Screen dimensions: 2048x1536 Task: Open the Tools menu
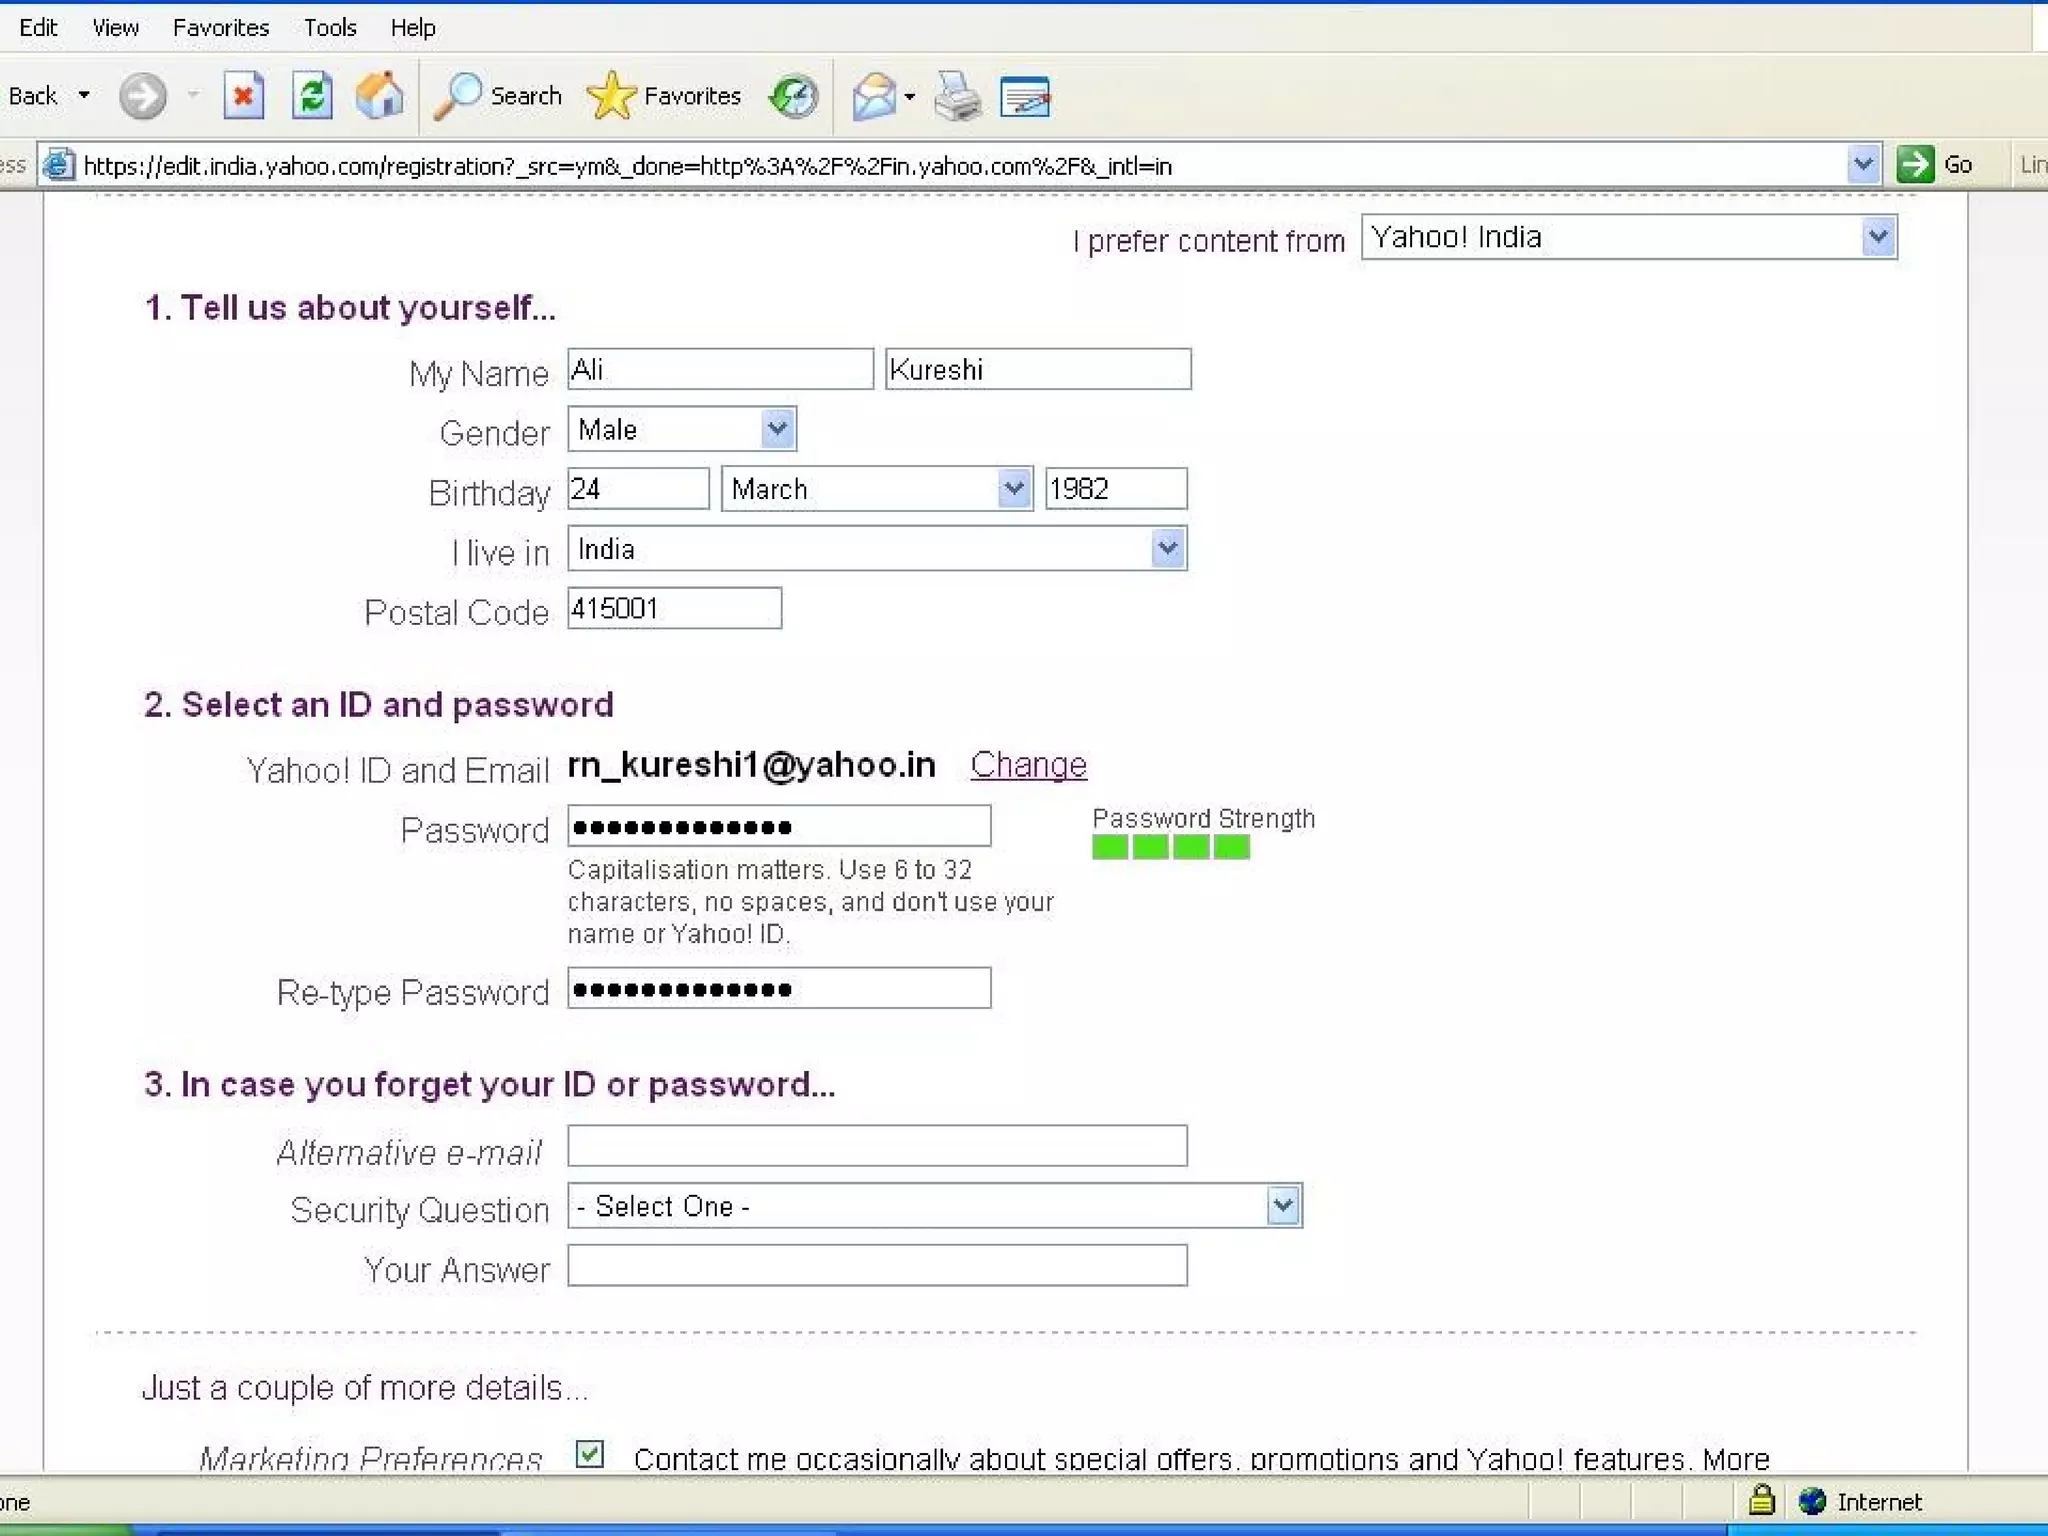point(330,28)
